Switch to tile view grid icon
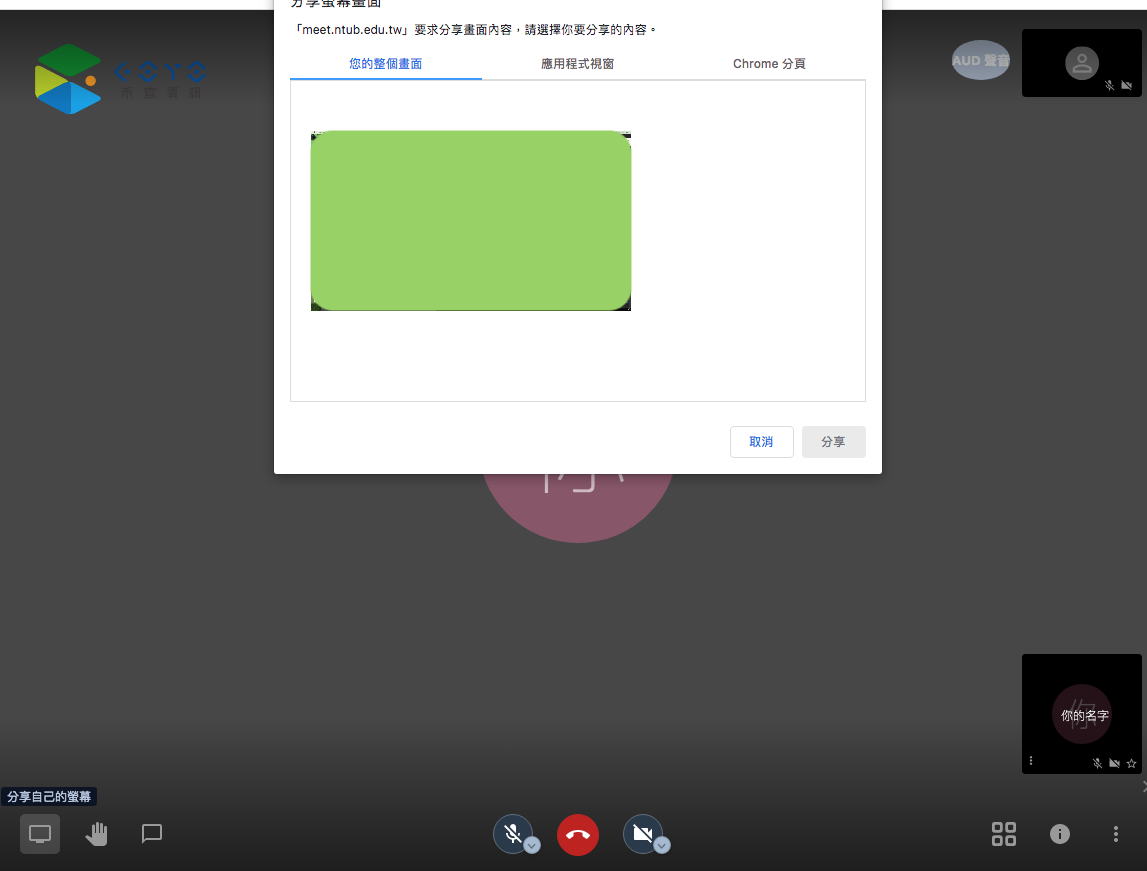 1003,833
